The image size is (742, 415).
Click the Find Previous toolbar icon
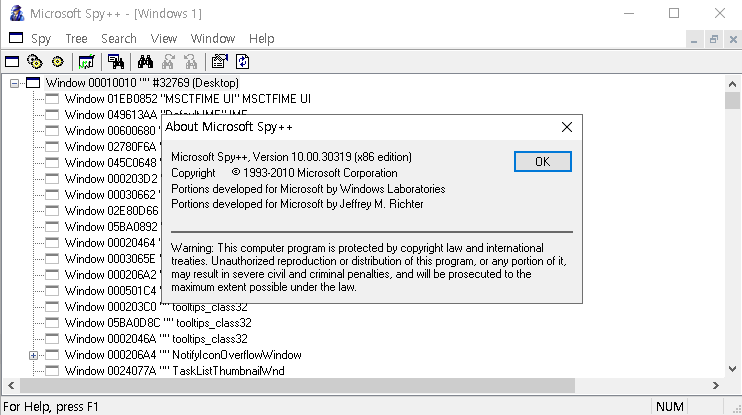[x=191, y=62]
